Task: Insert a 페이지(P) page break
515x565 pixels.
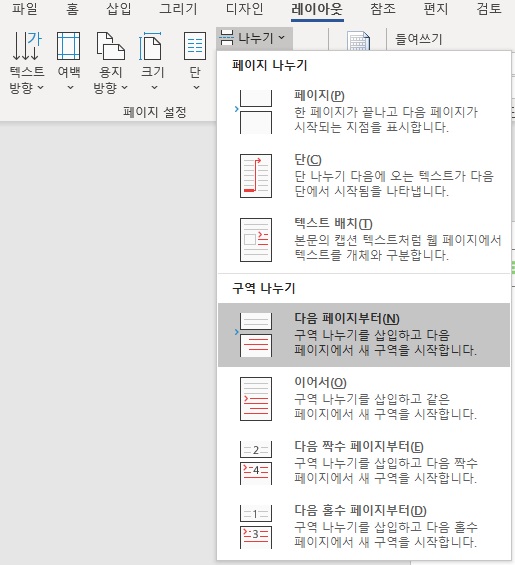Action: click(x=364, y=112)
